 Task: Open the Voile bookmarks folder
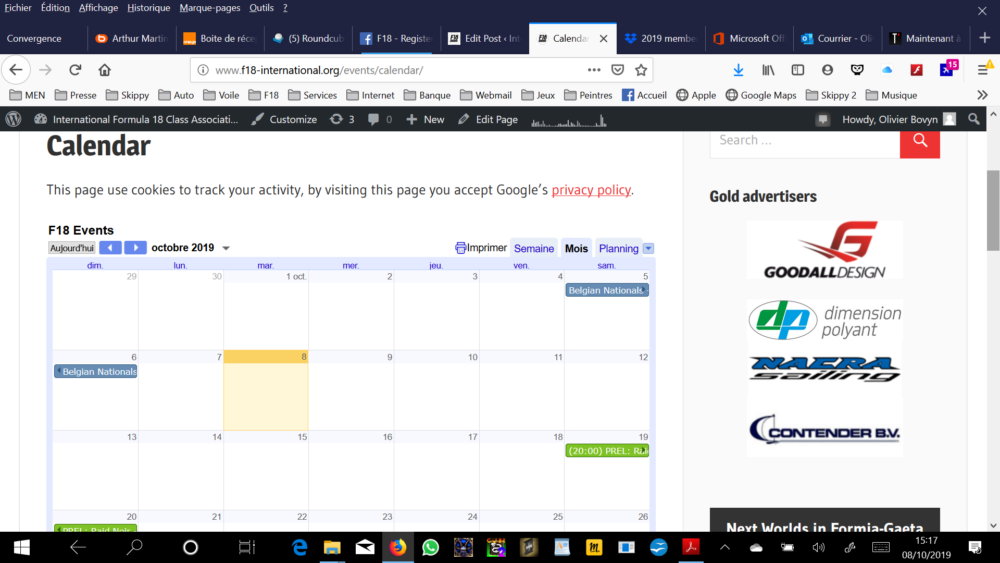[x=221, y=95]
